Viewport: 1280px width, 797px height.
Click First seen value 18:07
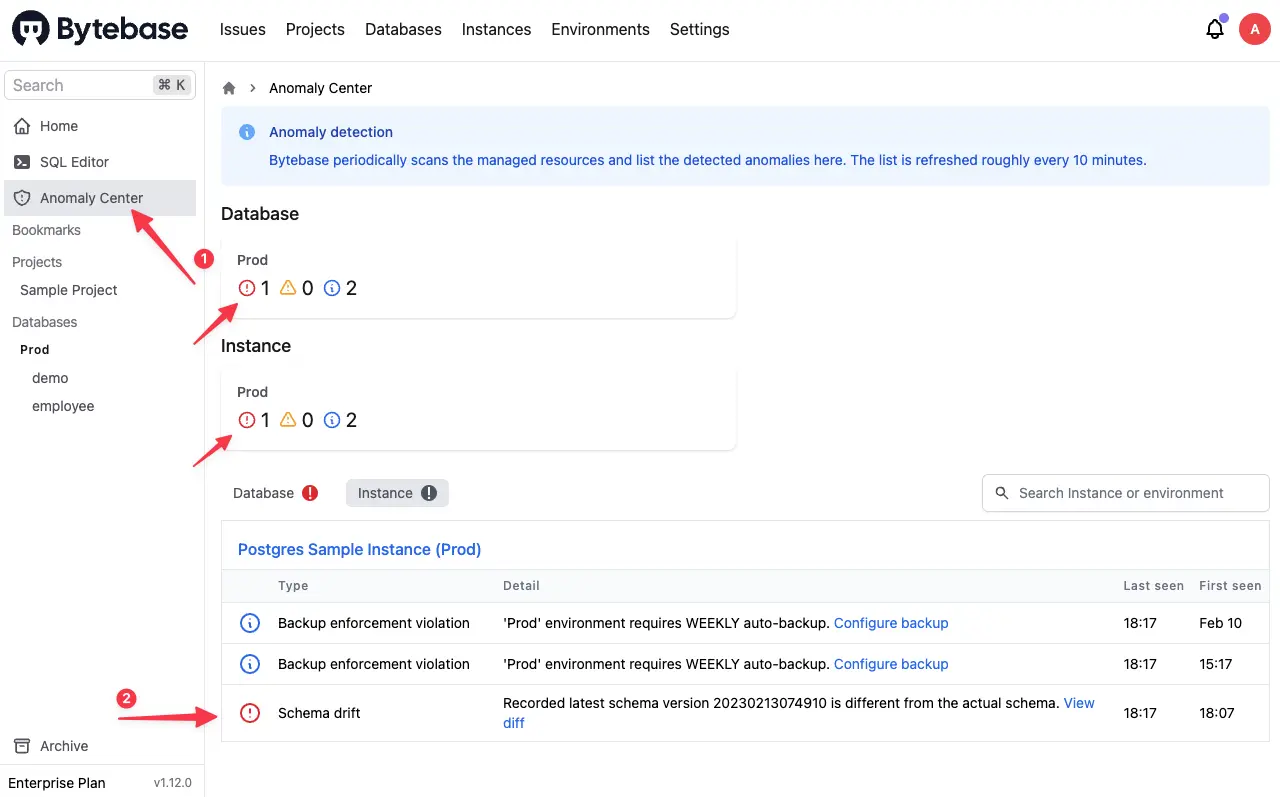(x=1217, y=713)
